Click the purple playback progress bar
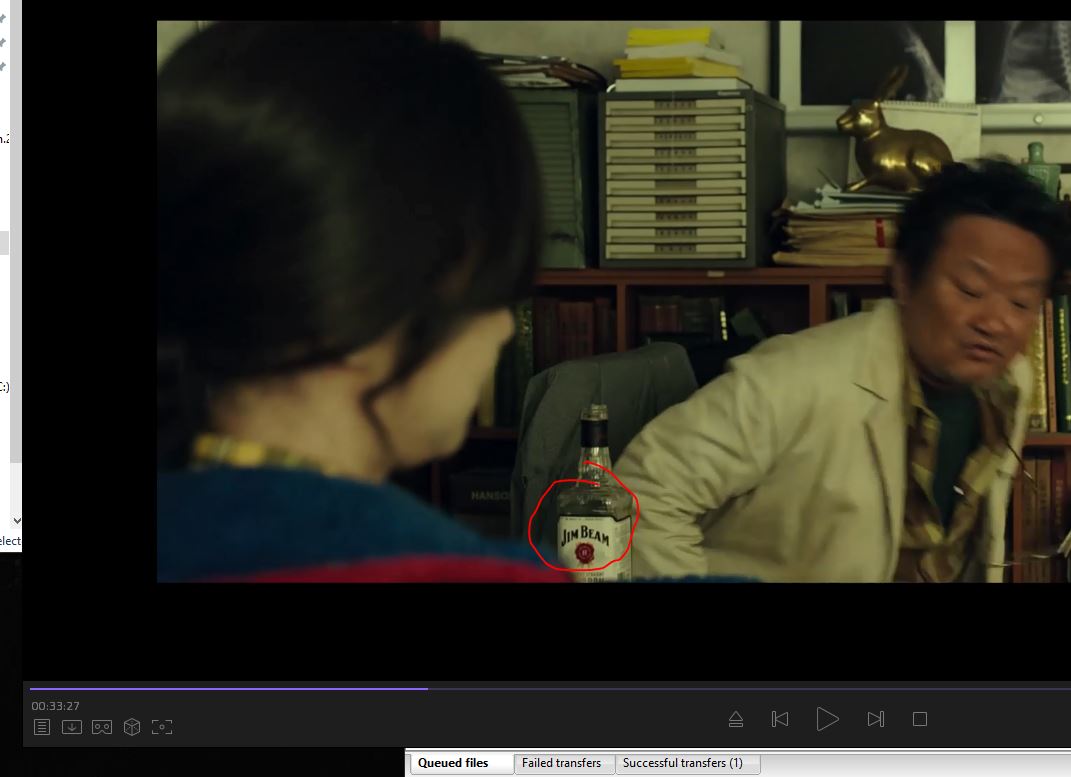The width and height of the screenshot is (1071, 777). pyautogui.click(x=228, y=688)
